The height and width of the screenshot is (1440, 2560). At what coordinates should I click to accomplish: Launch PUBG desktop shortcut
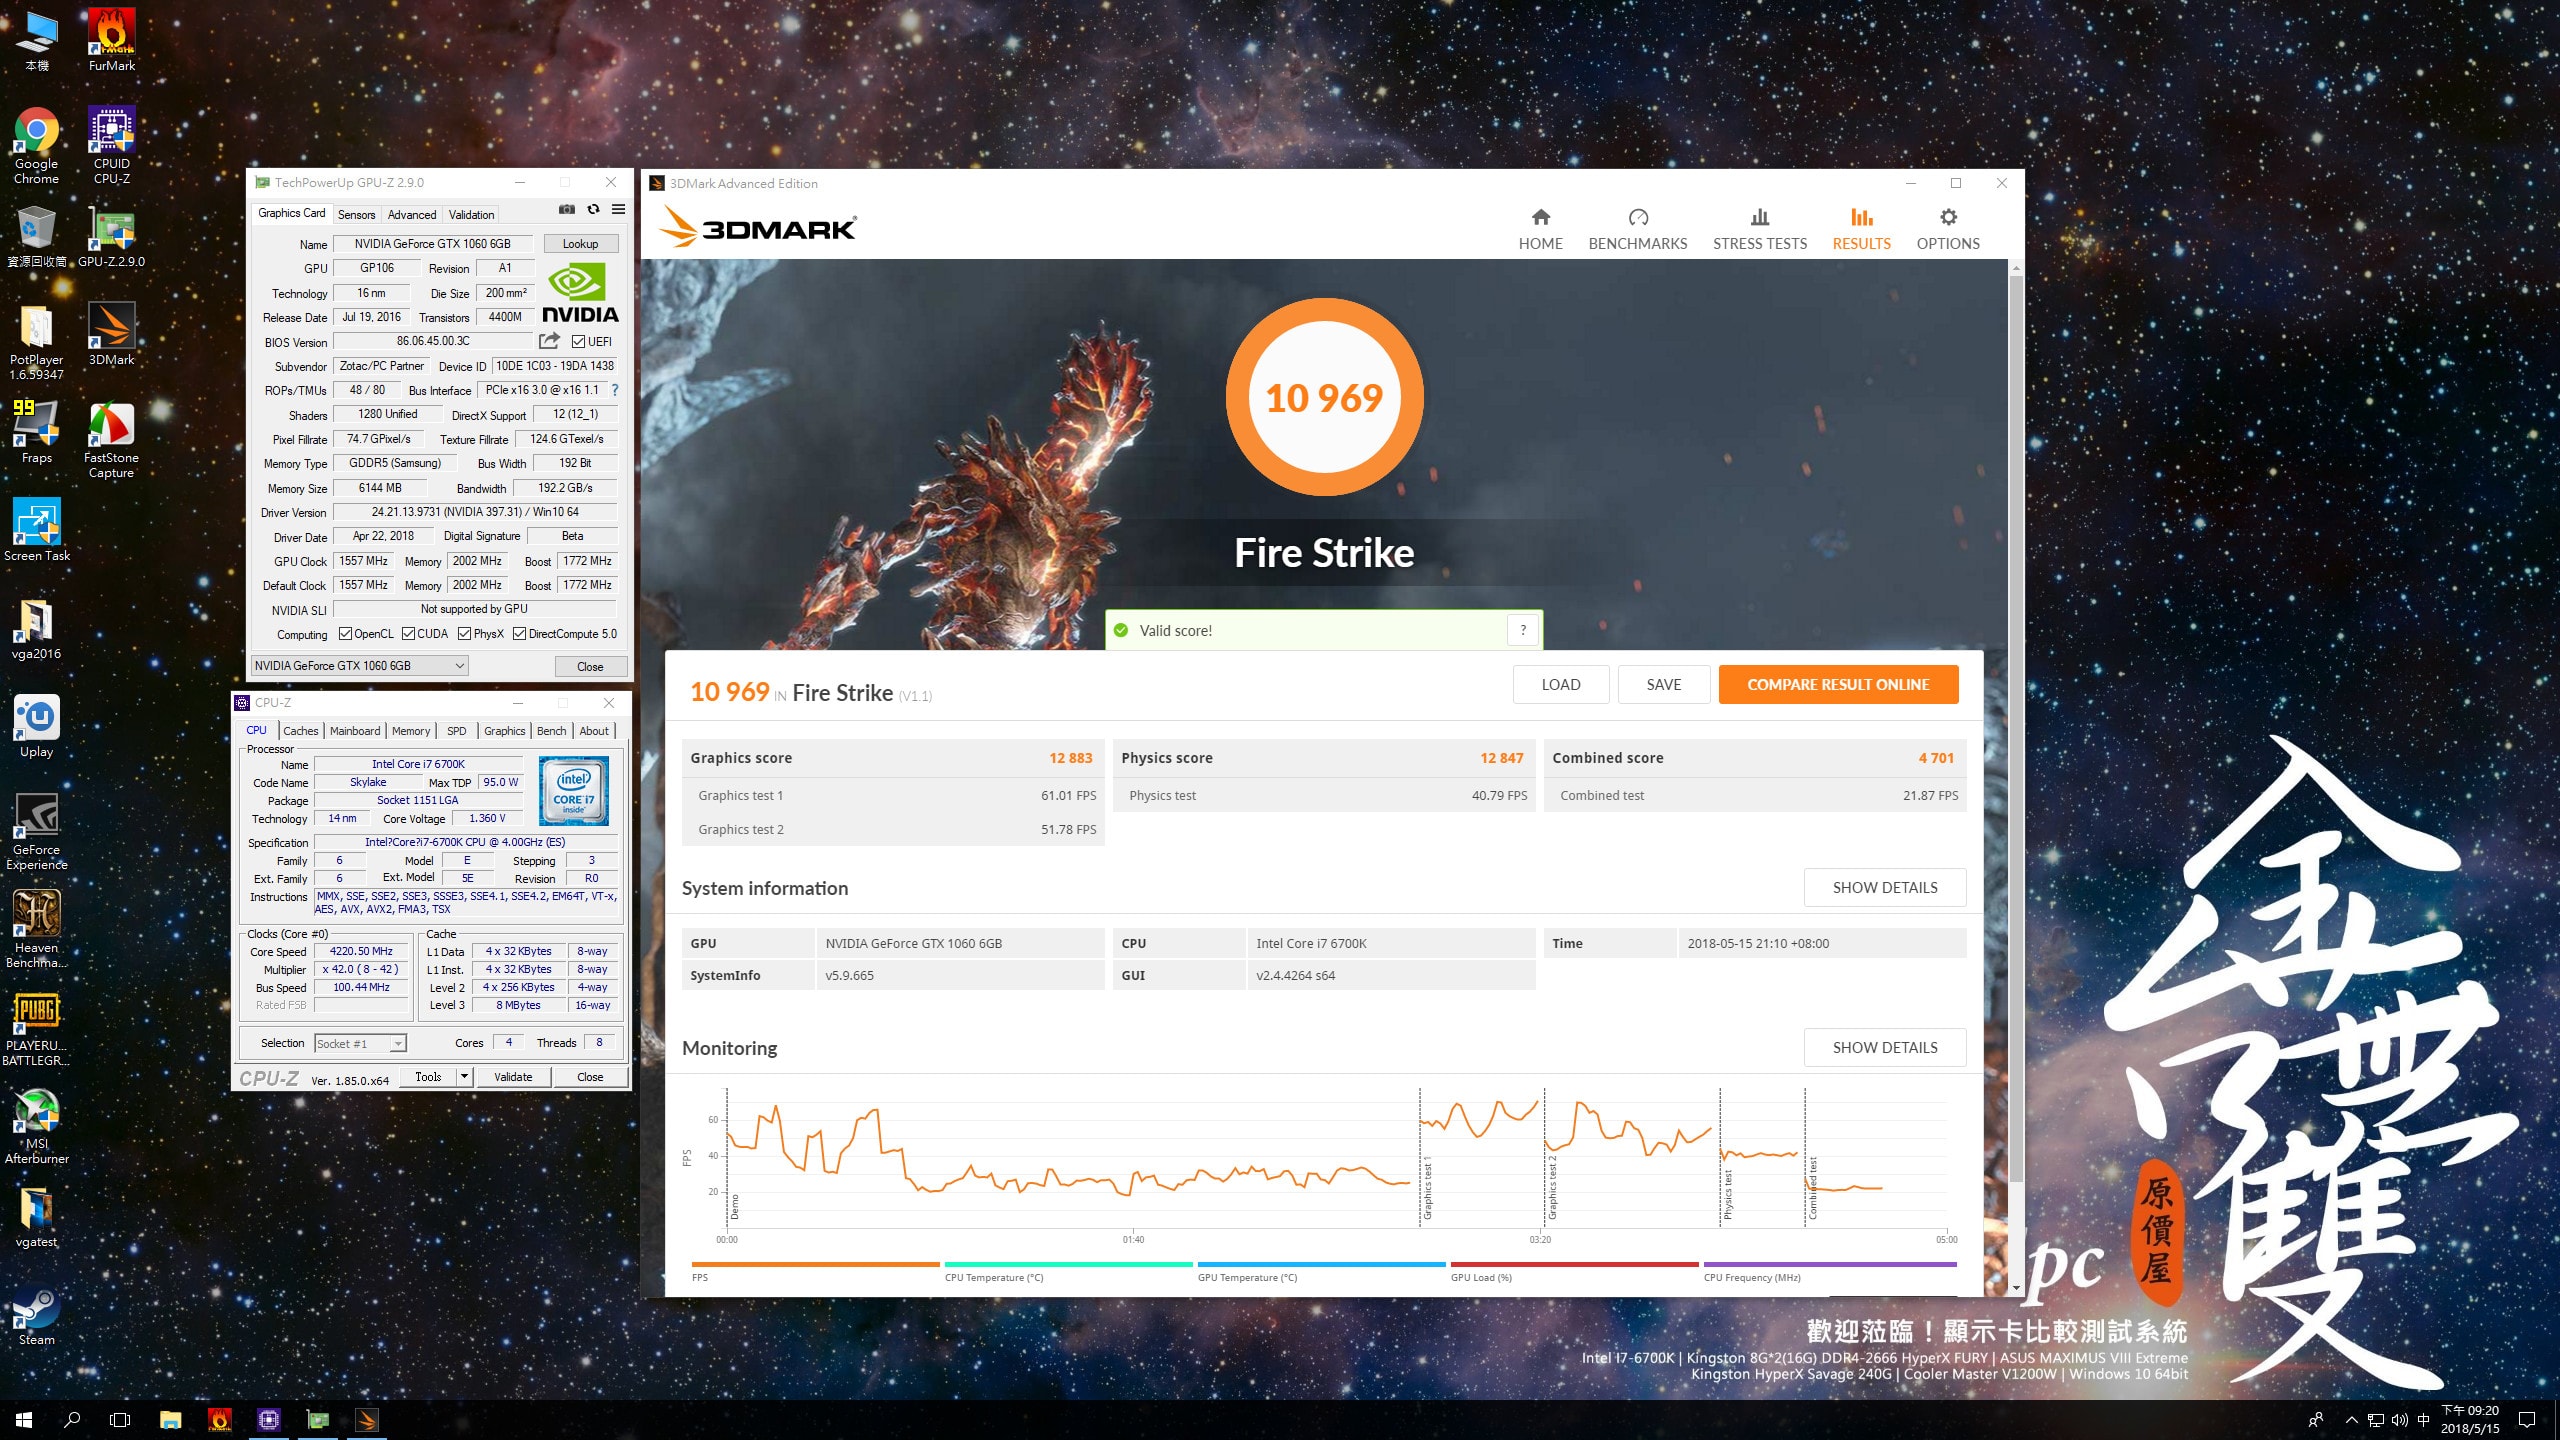36,1030
